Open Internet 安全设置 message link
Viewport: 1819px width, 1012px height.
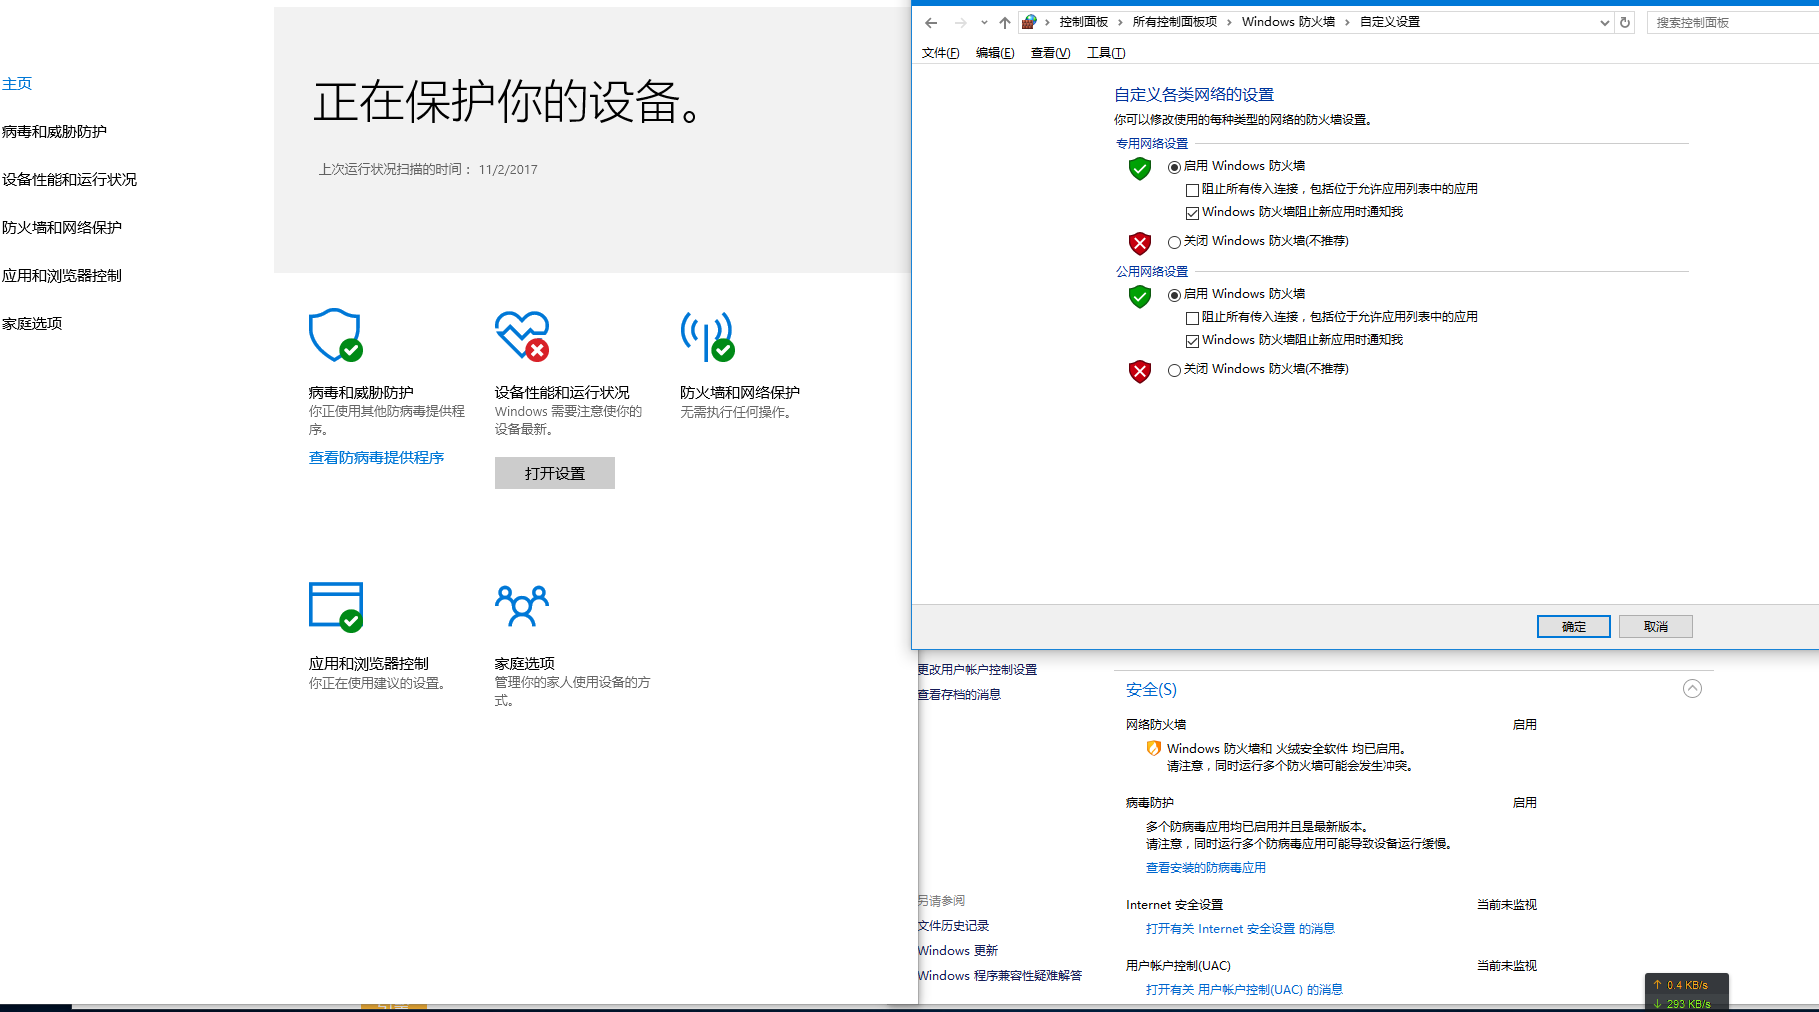[x=1240, y=929]
